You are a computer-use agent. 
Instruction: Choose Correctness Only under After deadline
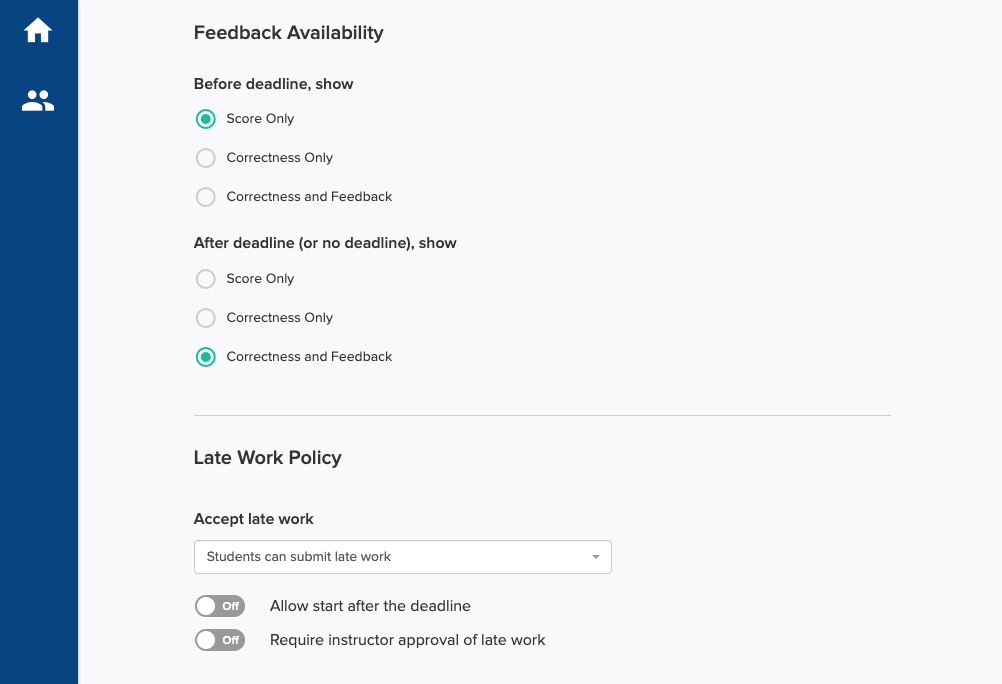coord(205,318)
